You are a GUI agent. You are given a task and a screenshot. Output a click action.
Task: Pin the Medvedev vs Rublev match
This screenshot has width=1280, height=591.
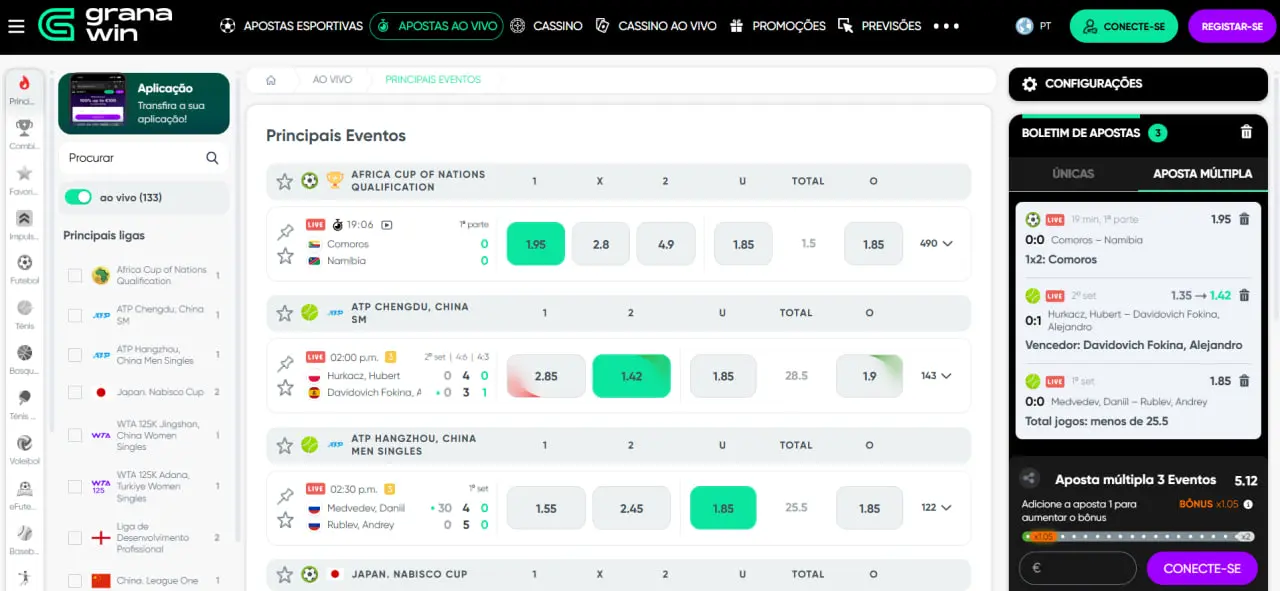click(285, 496)
